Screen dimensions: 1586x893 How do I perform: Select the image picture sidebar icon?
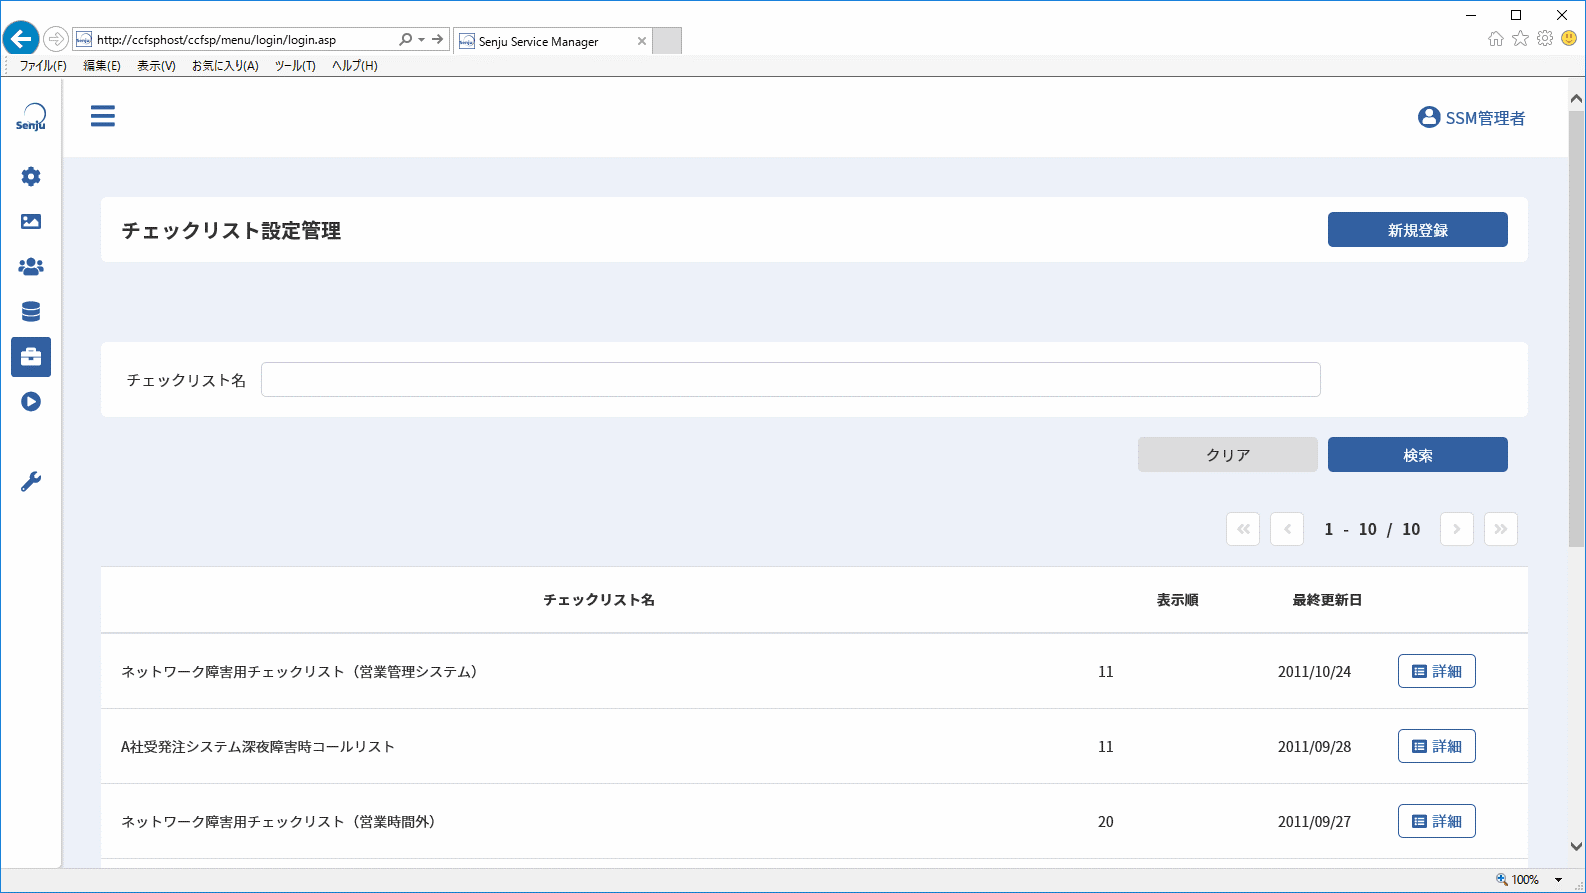coord(31,222)
